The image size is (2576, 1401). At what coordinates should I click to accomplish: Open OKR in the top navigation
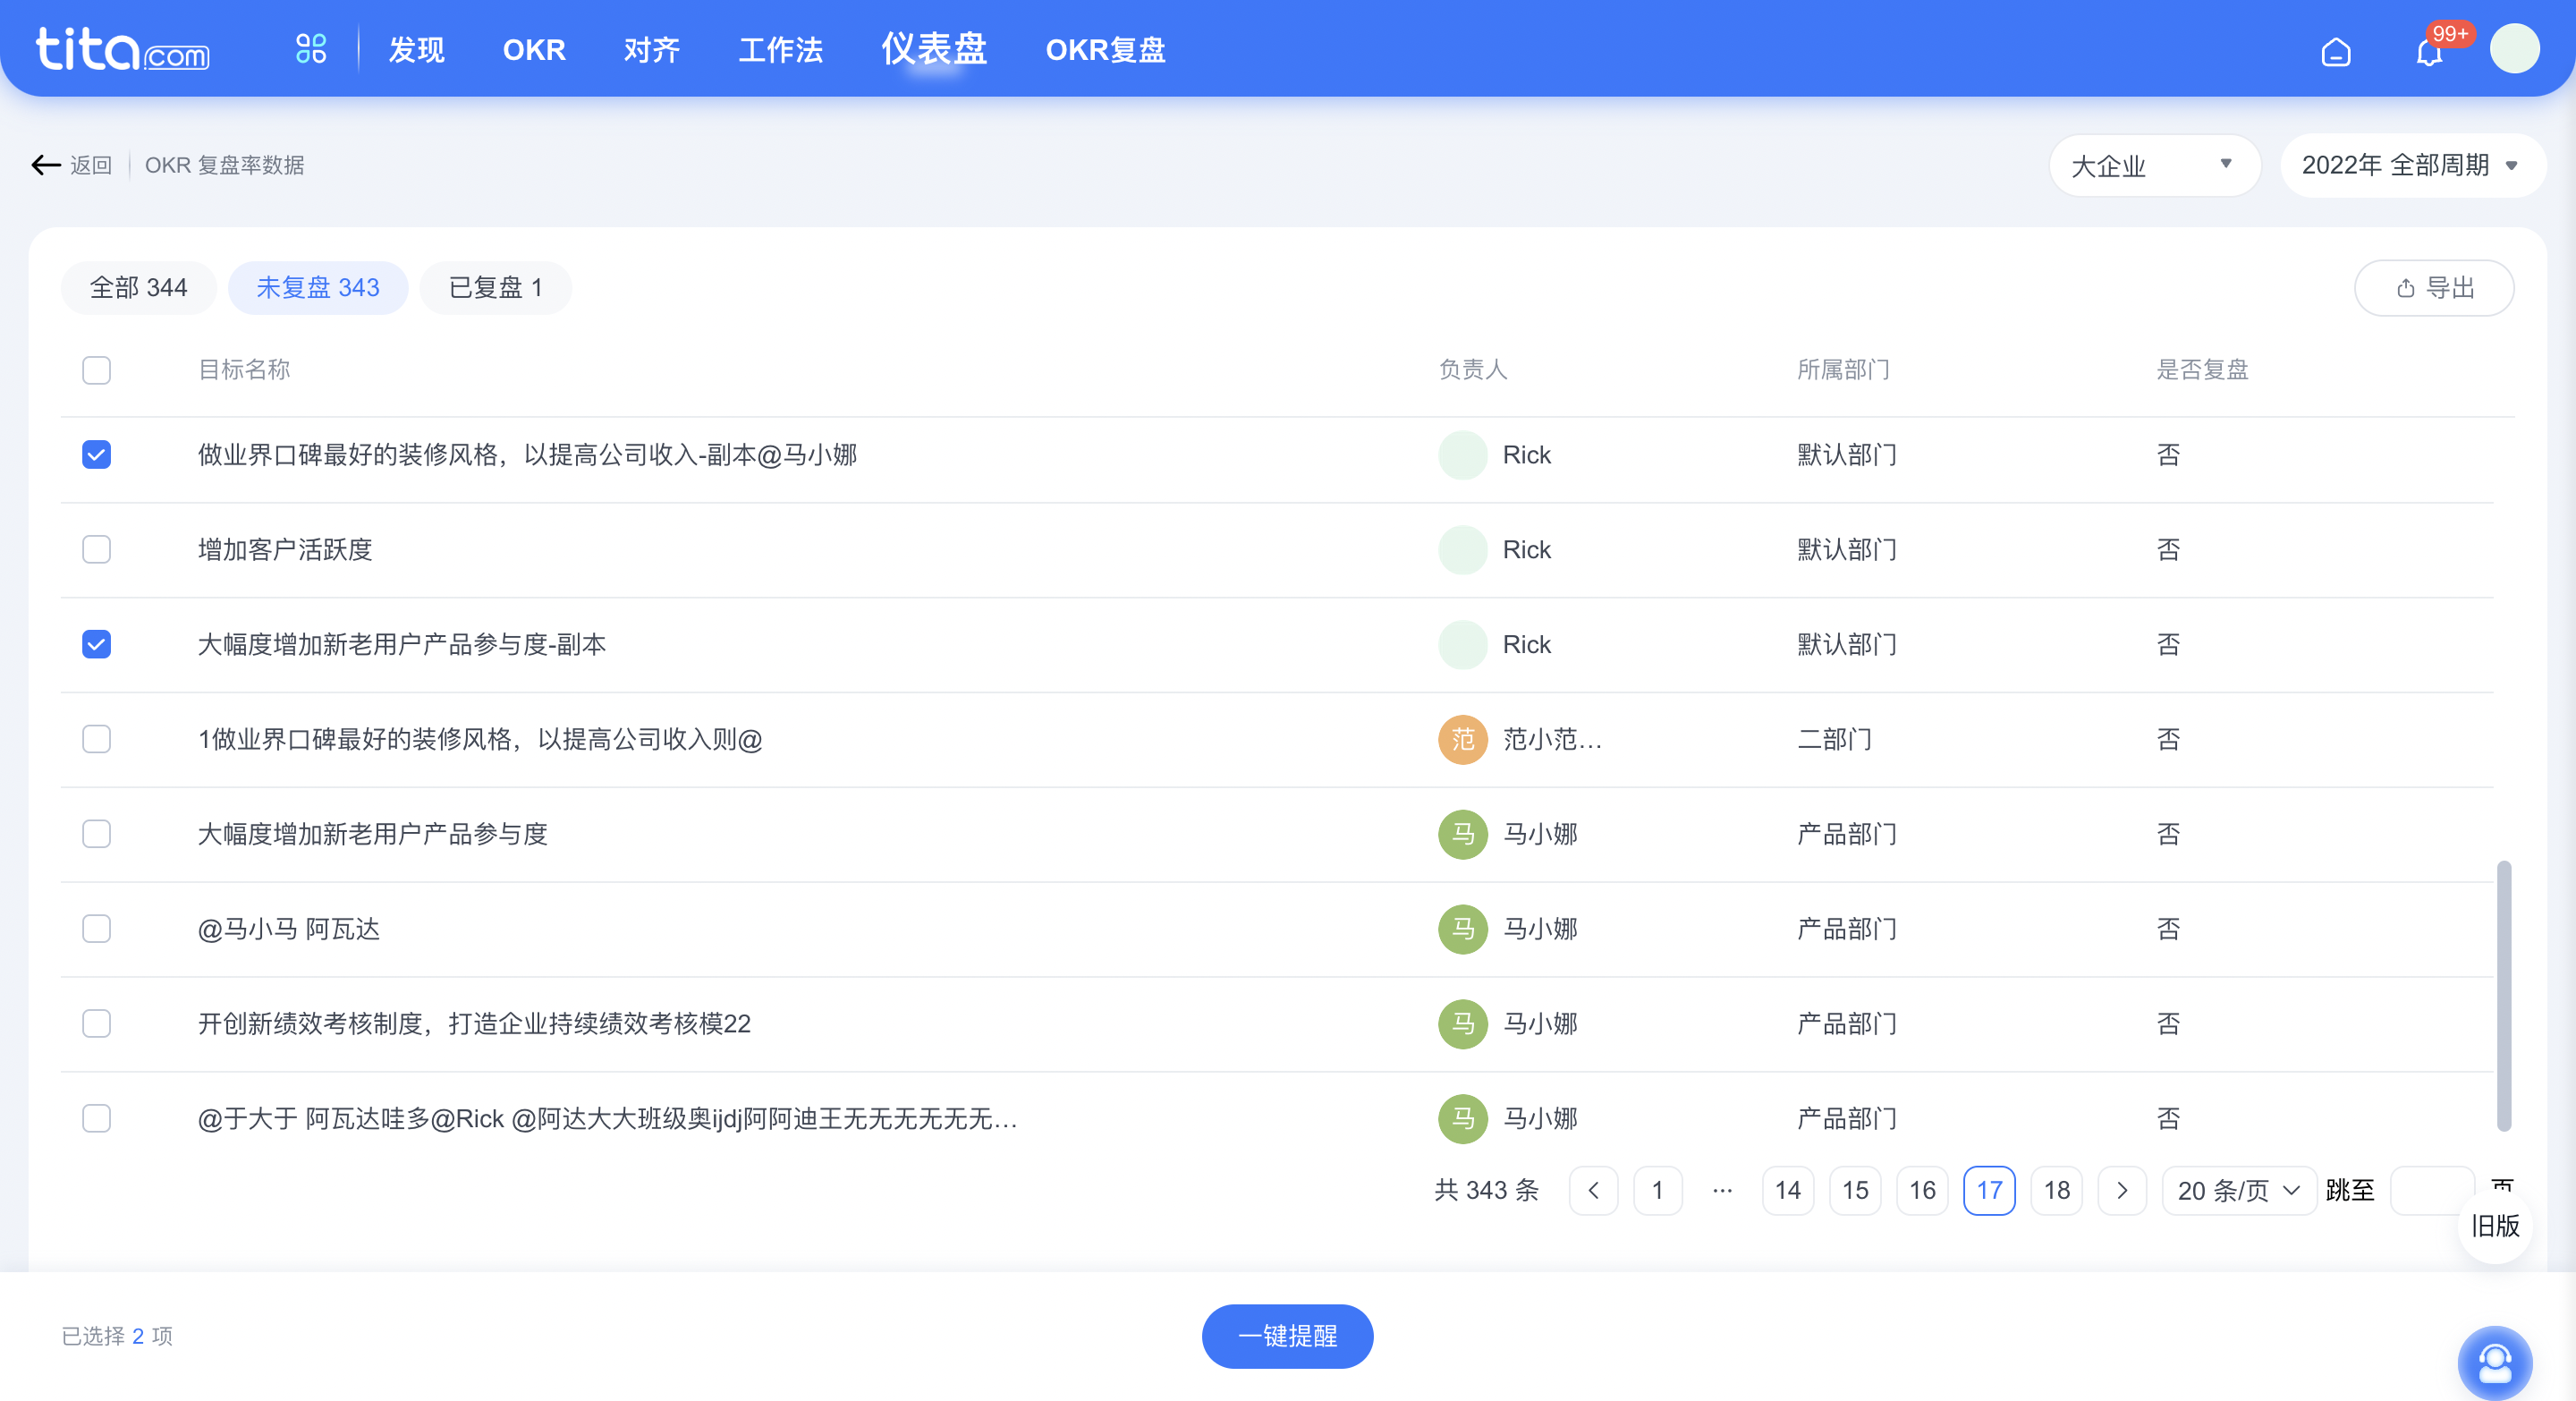pyautogui.click(x=534, y=49)
